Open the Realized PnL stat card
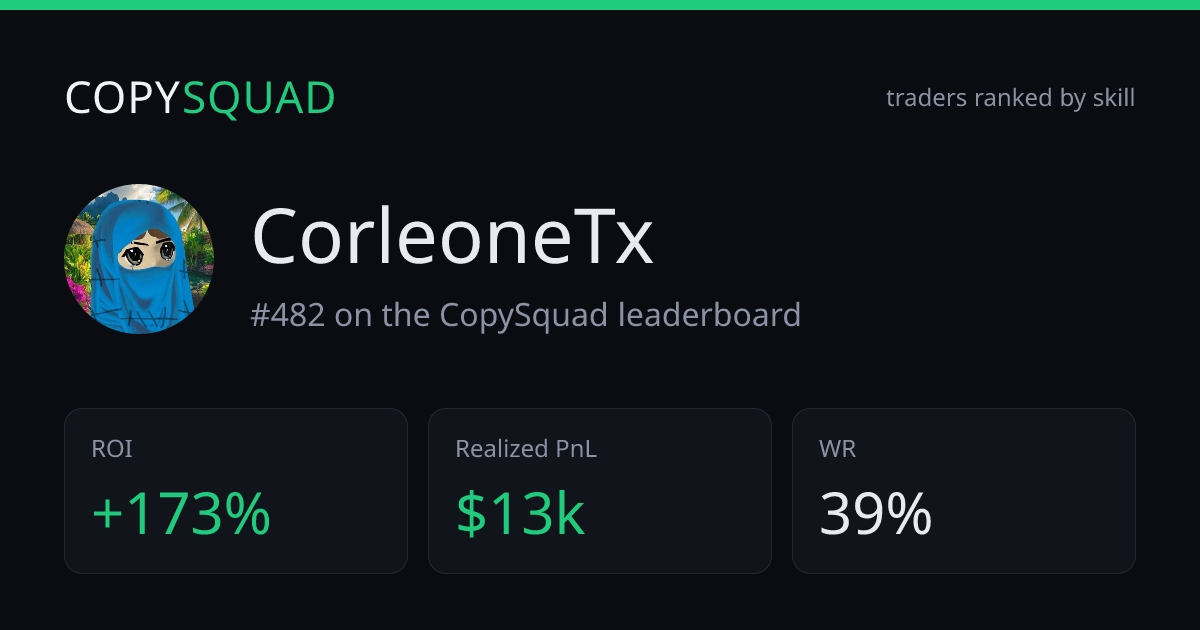The width and height of the screenshot is (1200, 630). coord(600,491)
